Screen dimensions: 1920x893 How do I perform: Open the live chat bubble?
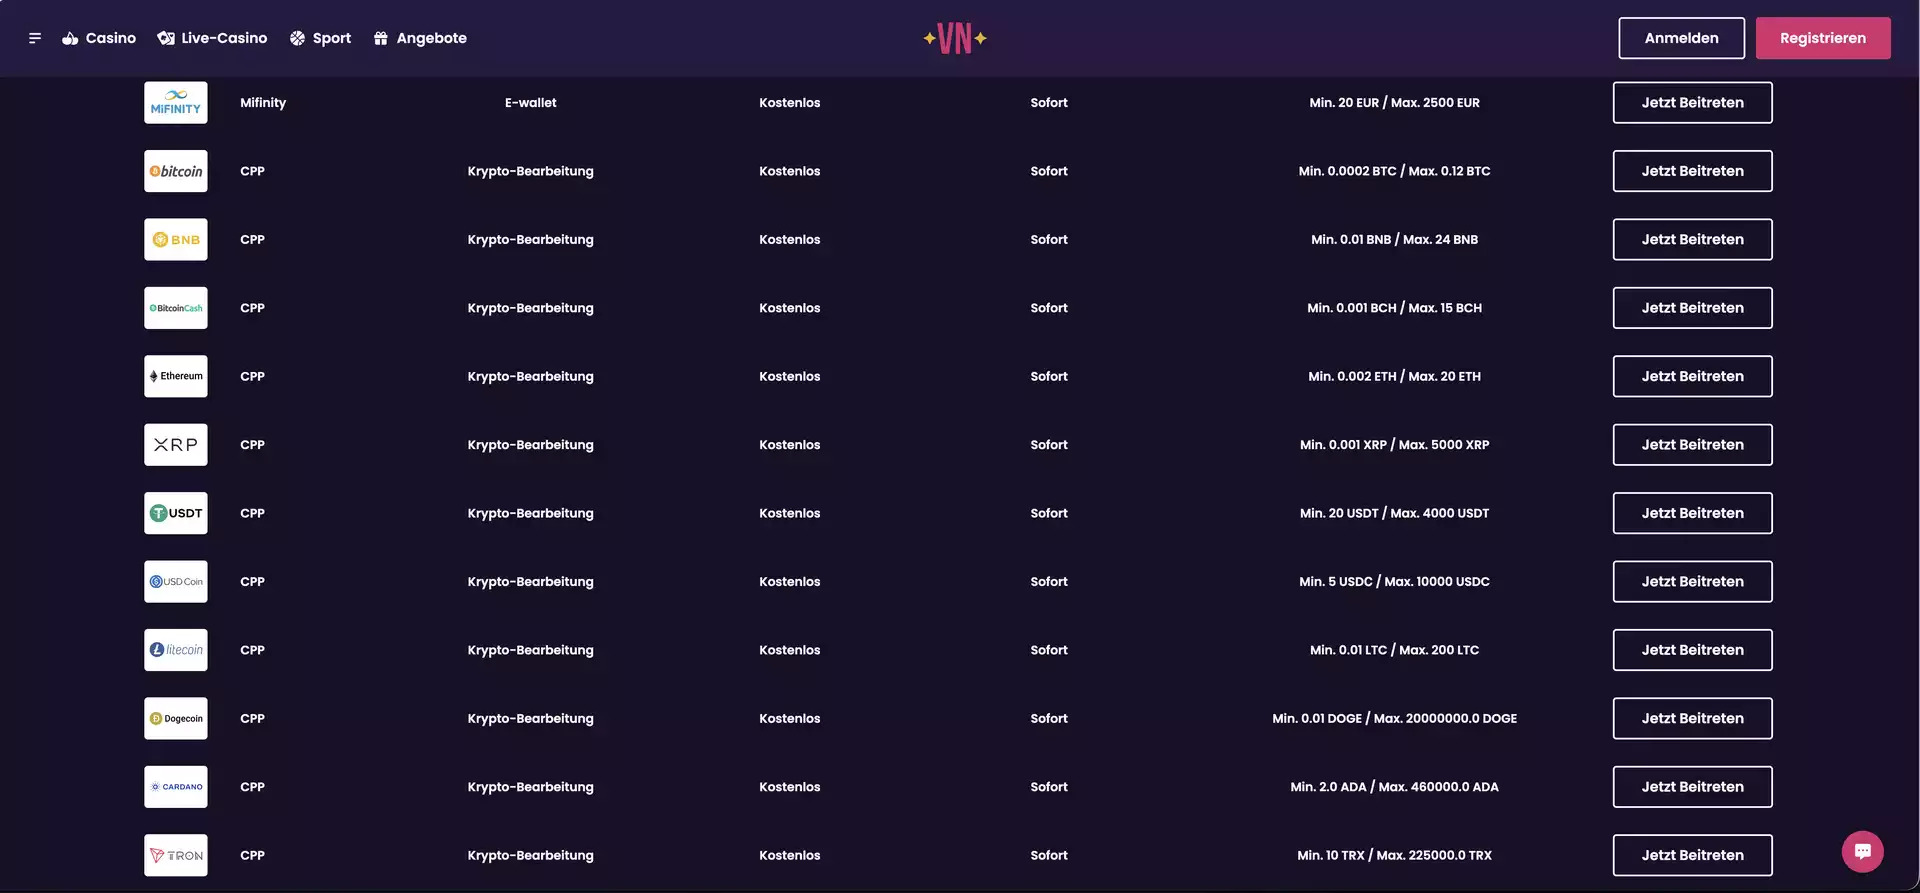pos(1862,851)
